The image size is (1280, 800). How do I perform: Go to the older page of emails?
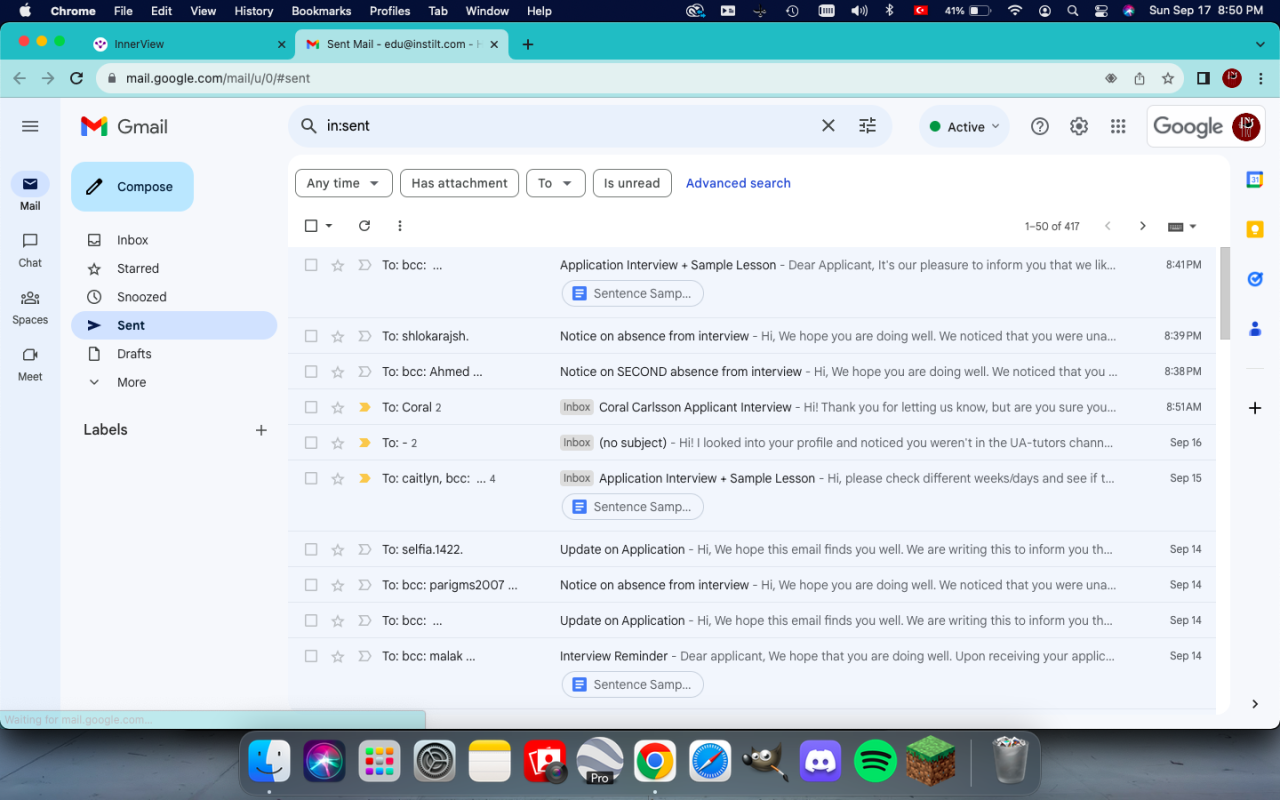click(x=1143, y=226)
